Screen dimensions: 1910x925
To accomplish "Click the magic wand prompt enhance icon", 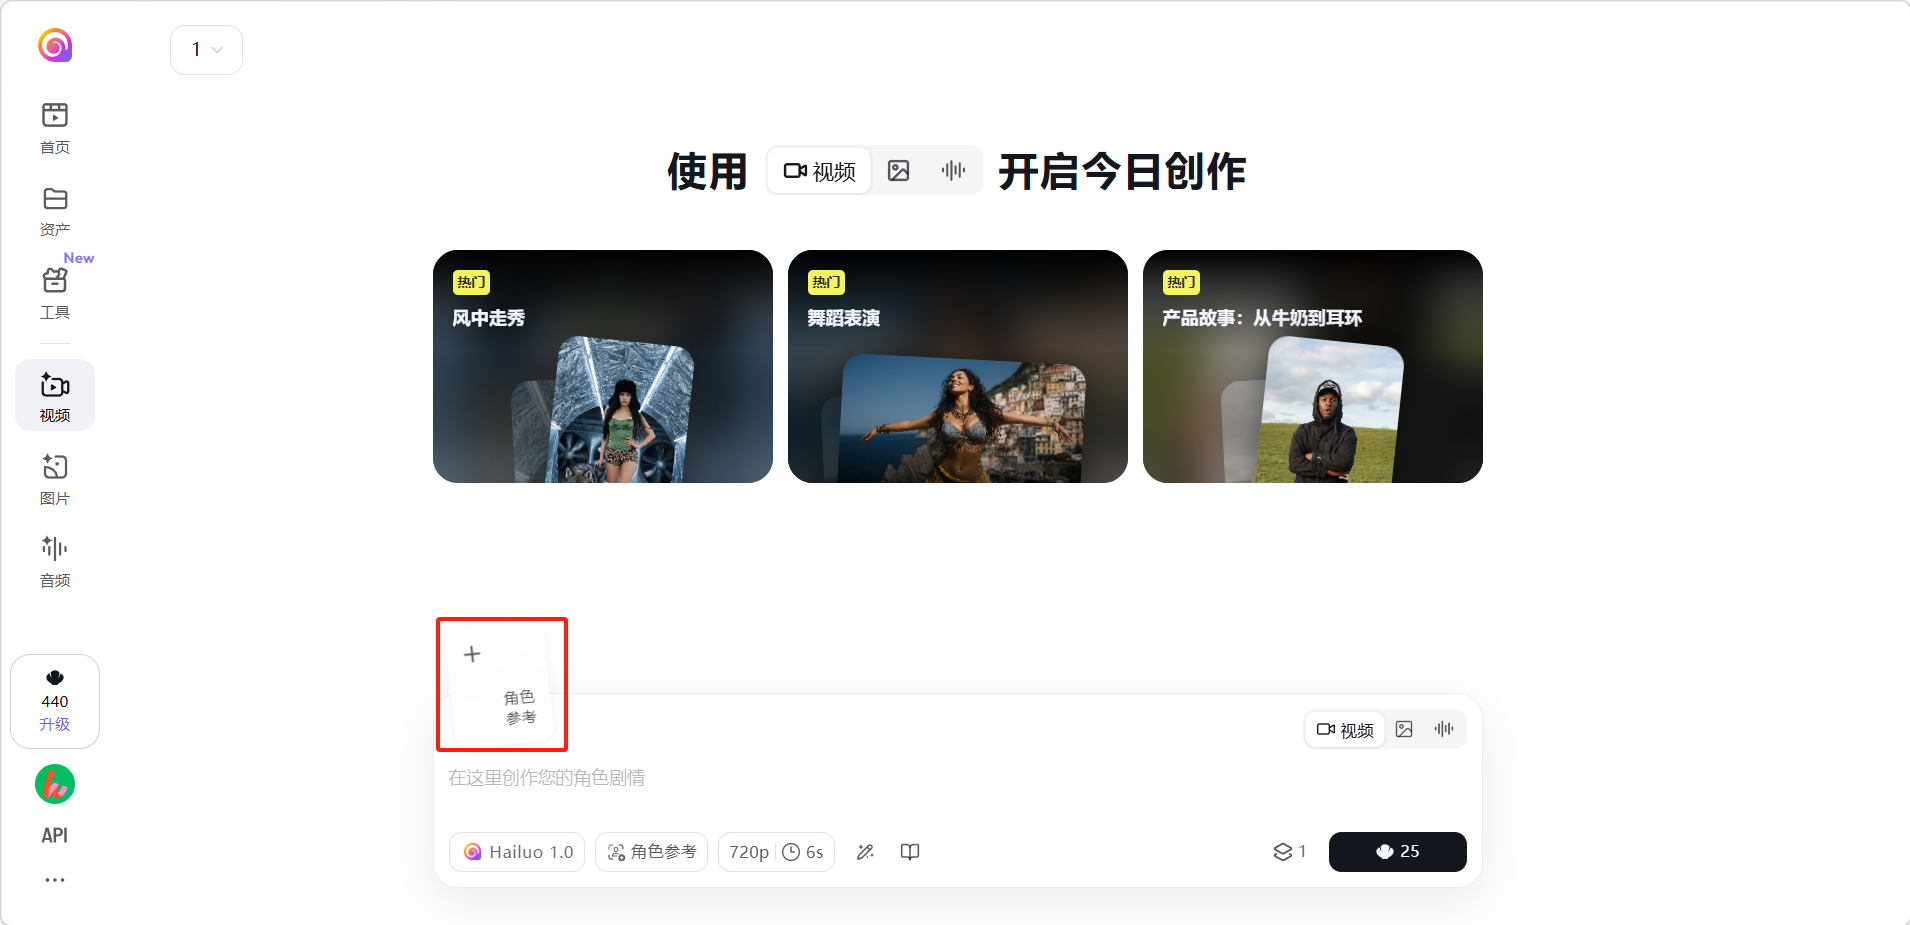I will 866,852.
